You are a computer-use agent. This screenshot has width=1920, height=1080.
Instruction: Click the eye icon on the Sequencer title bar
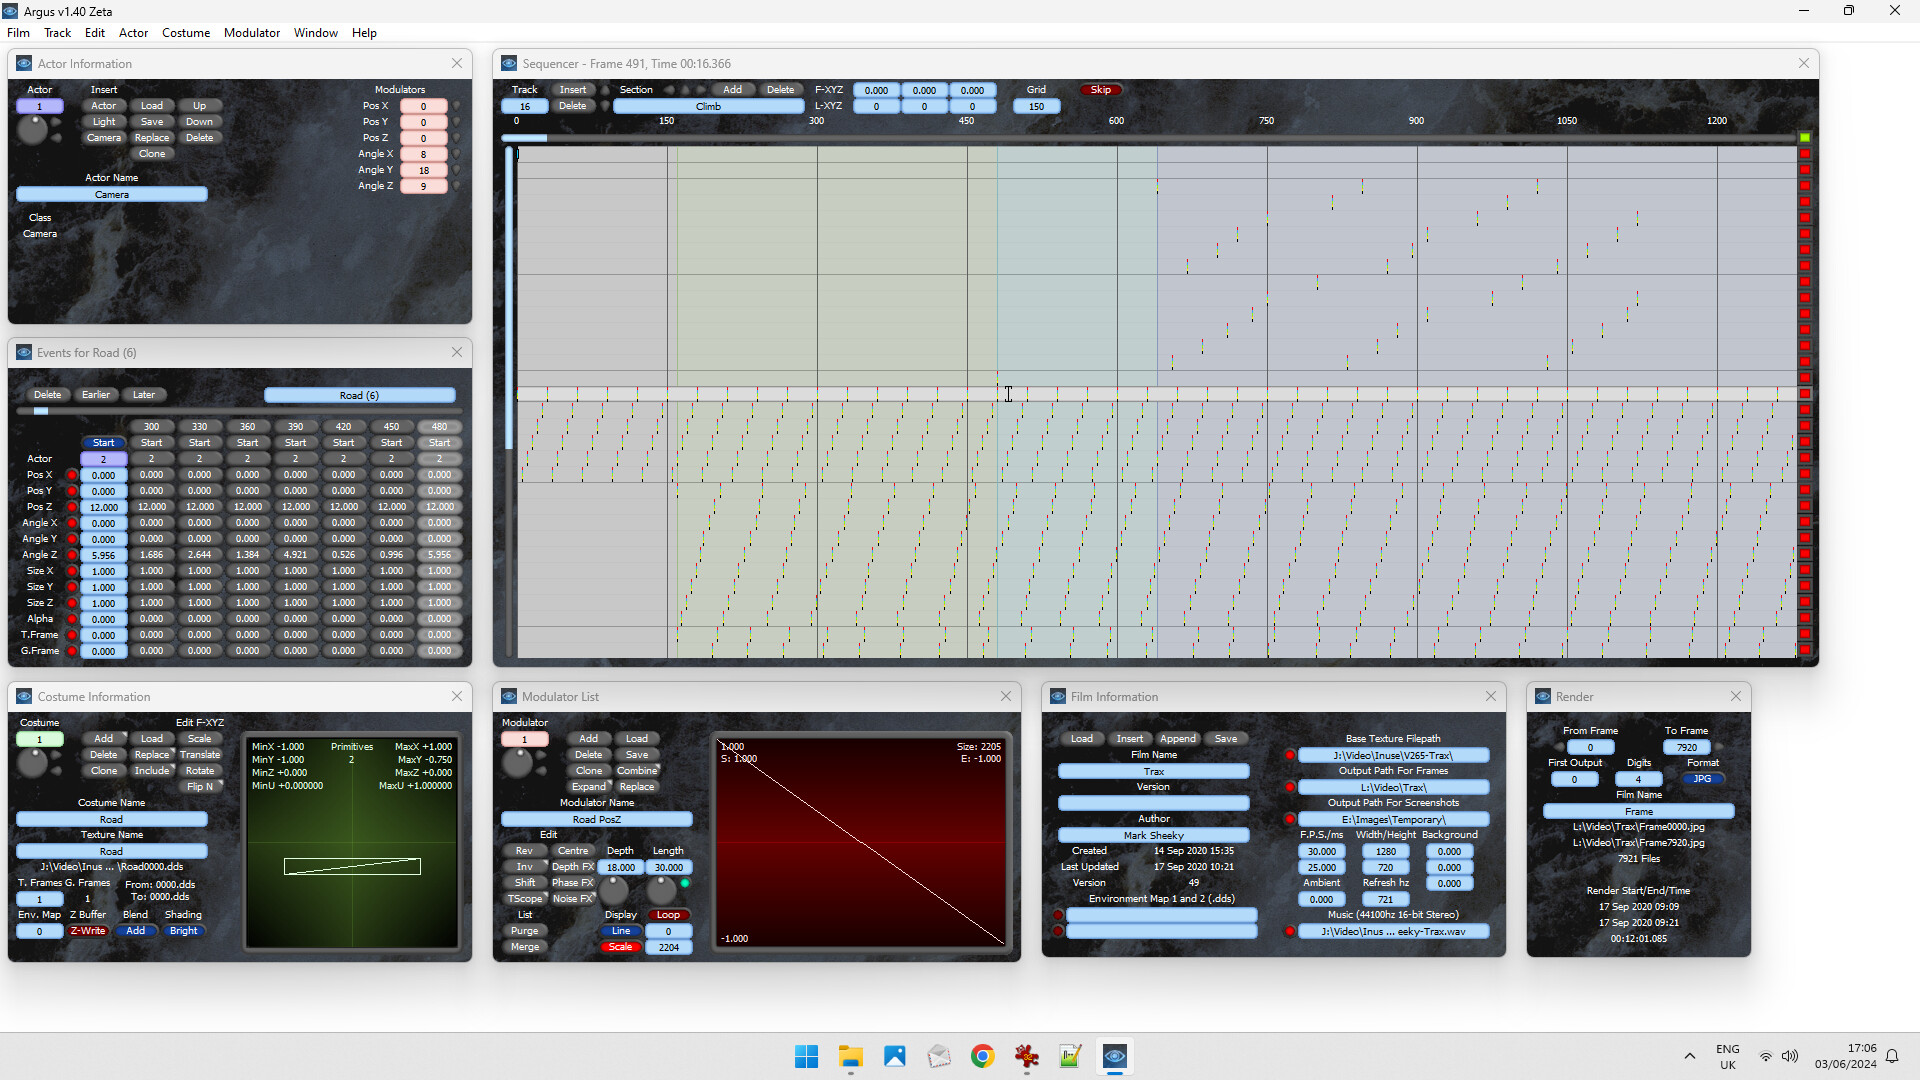(x=510, y=63)
